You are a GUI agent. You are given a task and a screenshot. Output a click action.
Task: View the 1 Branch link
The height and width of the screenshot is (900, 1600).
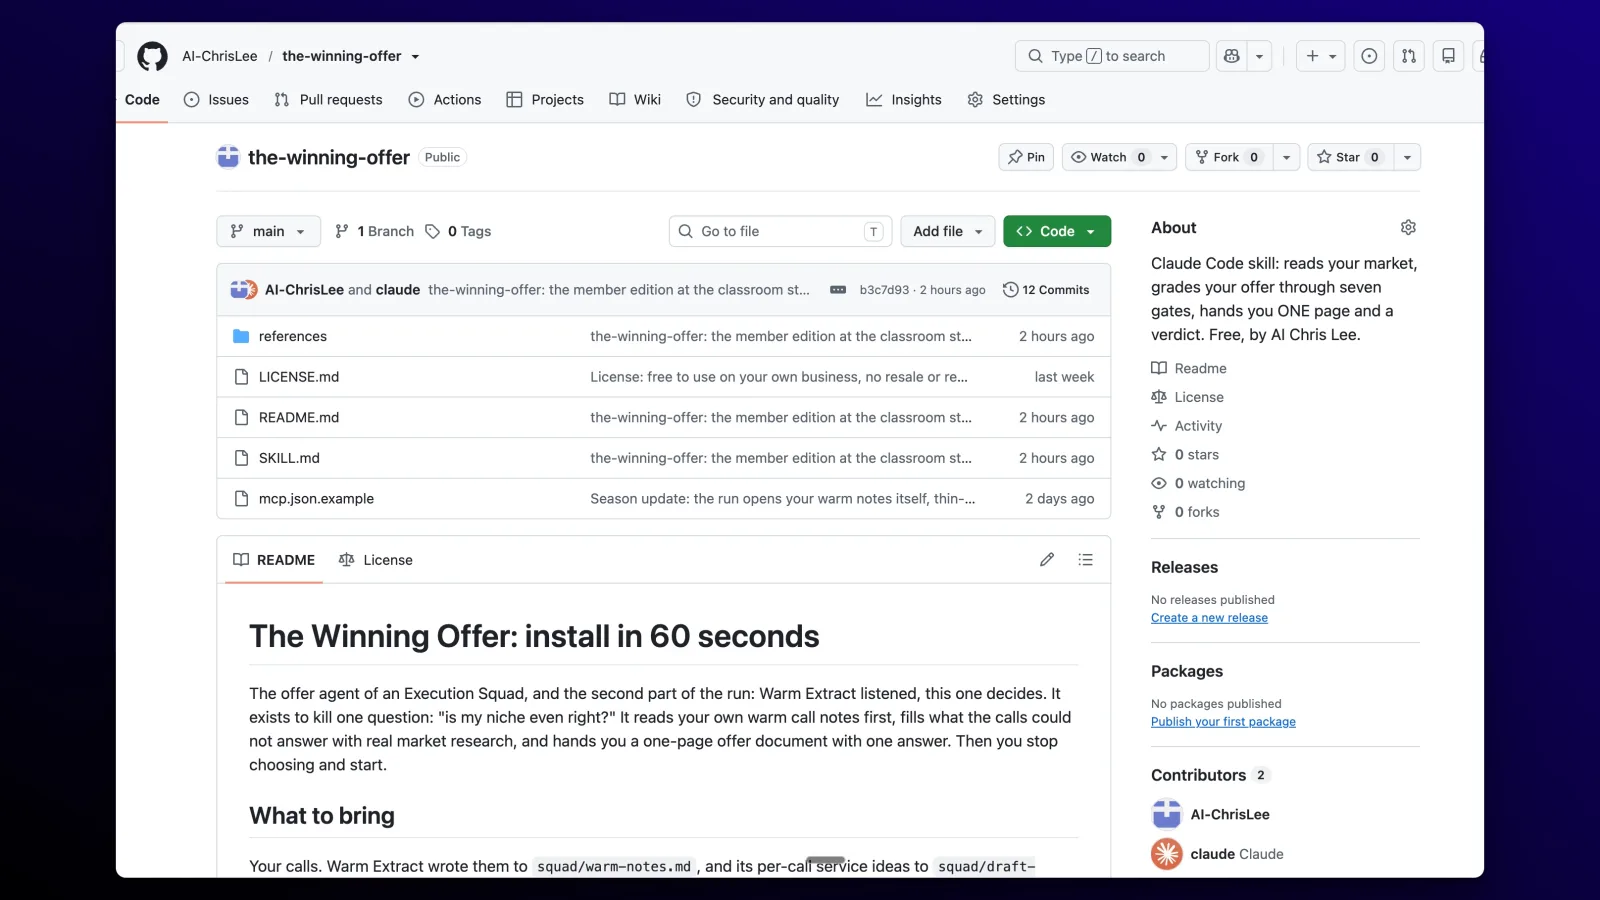[375, 231]
